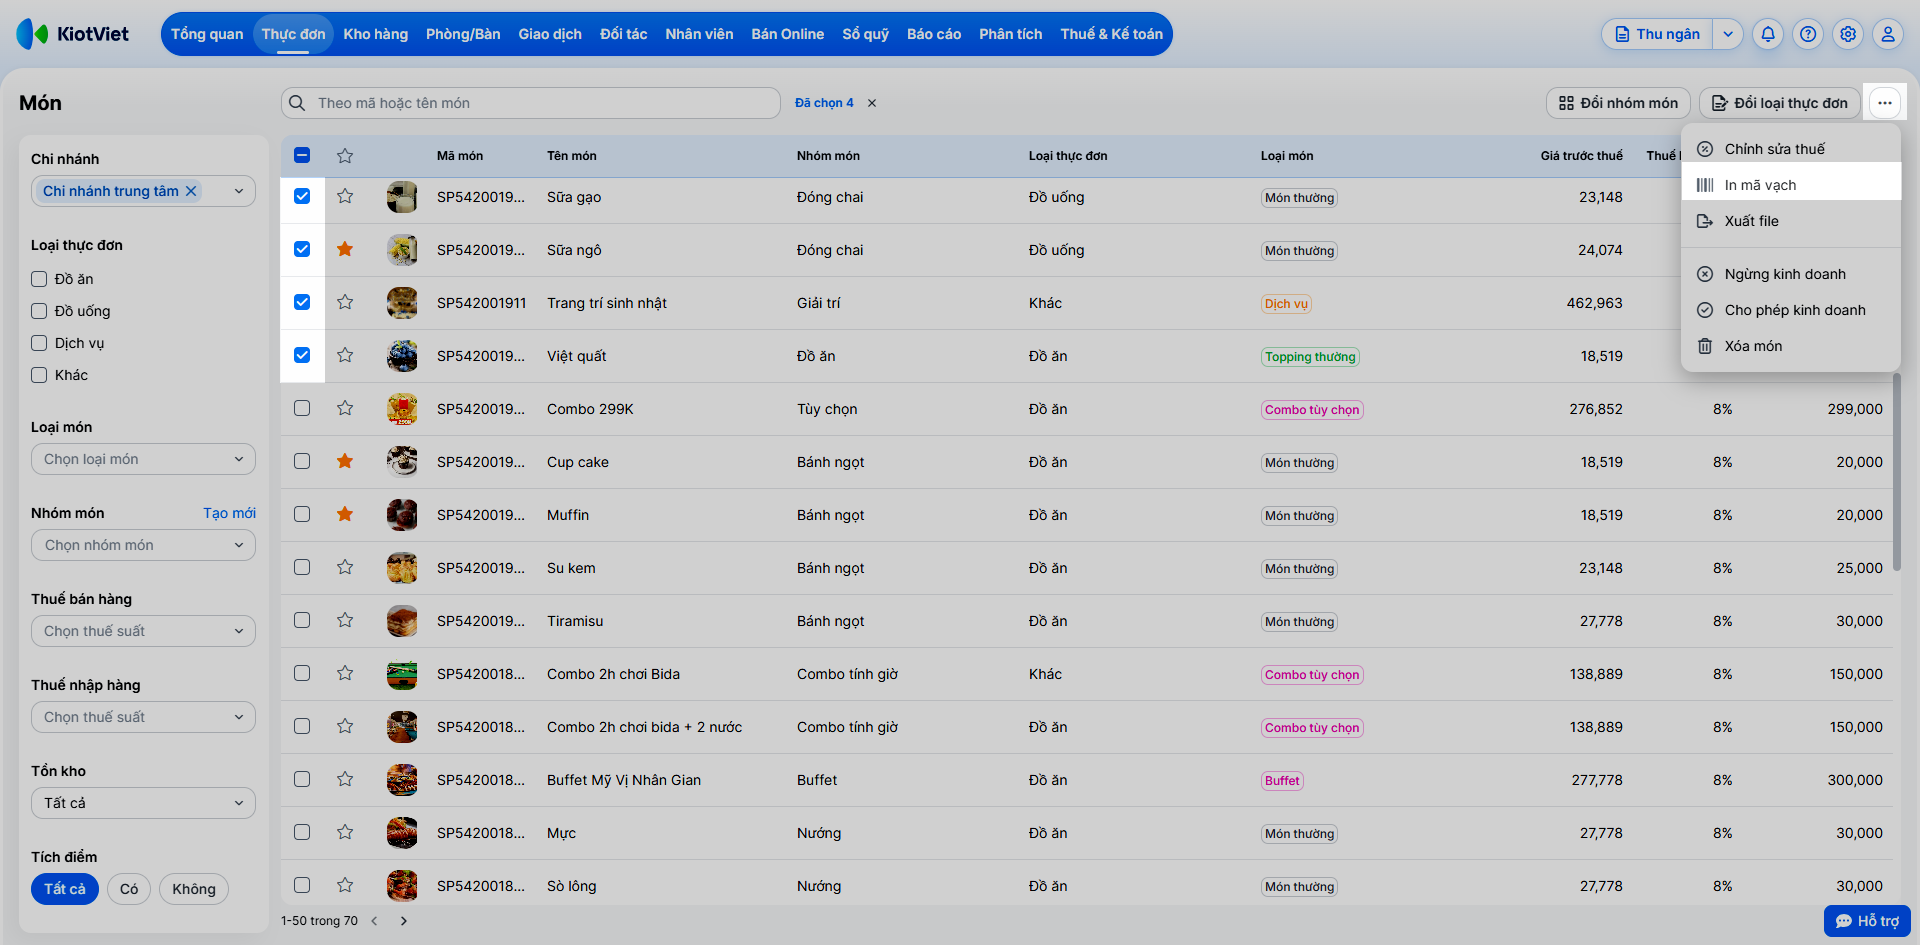Viewport: 1920px width, 945px height.
Task: Switch to the Kho hàng tab
Action: [x=376, y=34]
